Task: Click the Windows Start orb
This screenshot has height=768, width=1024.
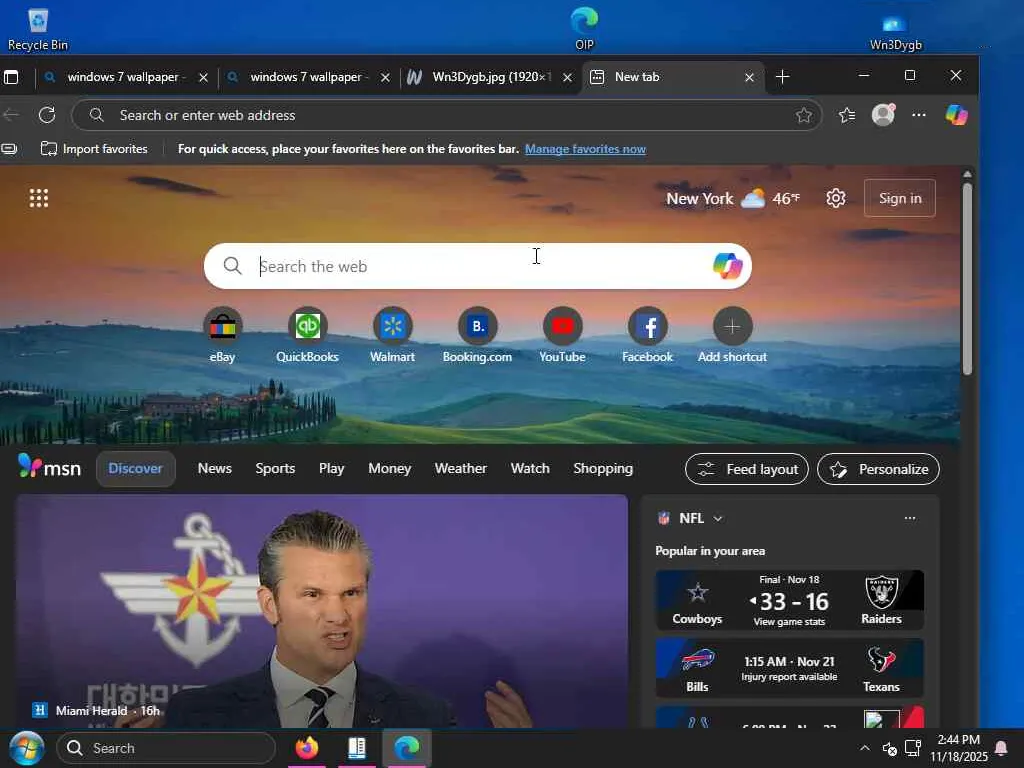Action: [26, 748]
